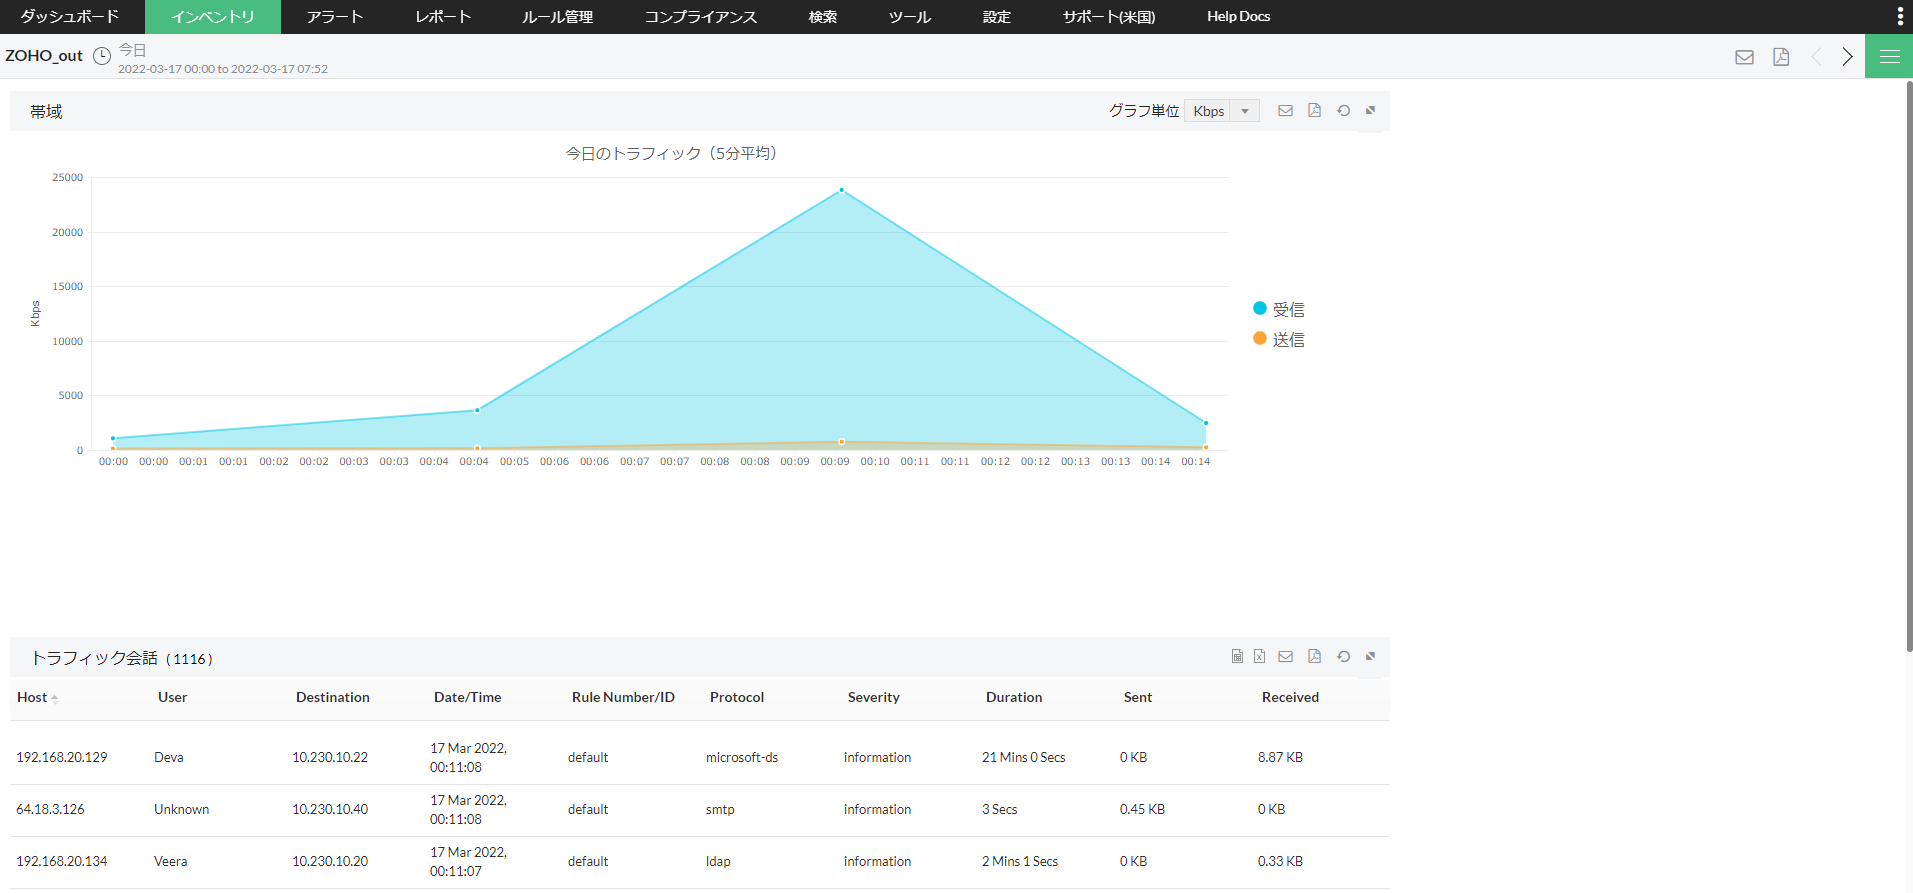Export traffic conversations to Excel
Image resolution: width=1913 pixels, height=893 pixels.
pyautogui.click(x=1259, y=657)
